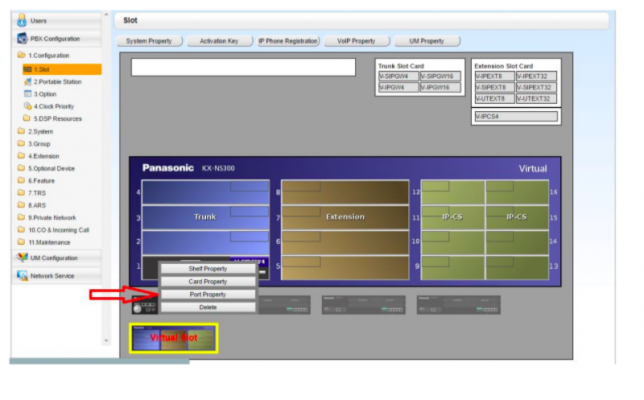Choose Port Property from context menu
Image resolution: width=644 pixels, height=400 pixels.
point(208,294)
